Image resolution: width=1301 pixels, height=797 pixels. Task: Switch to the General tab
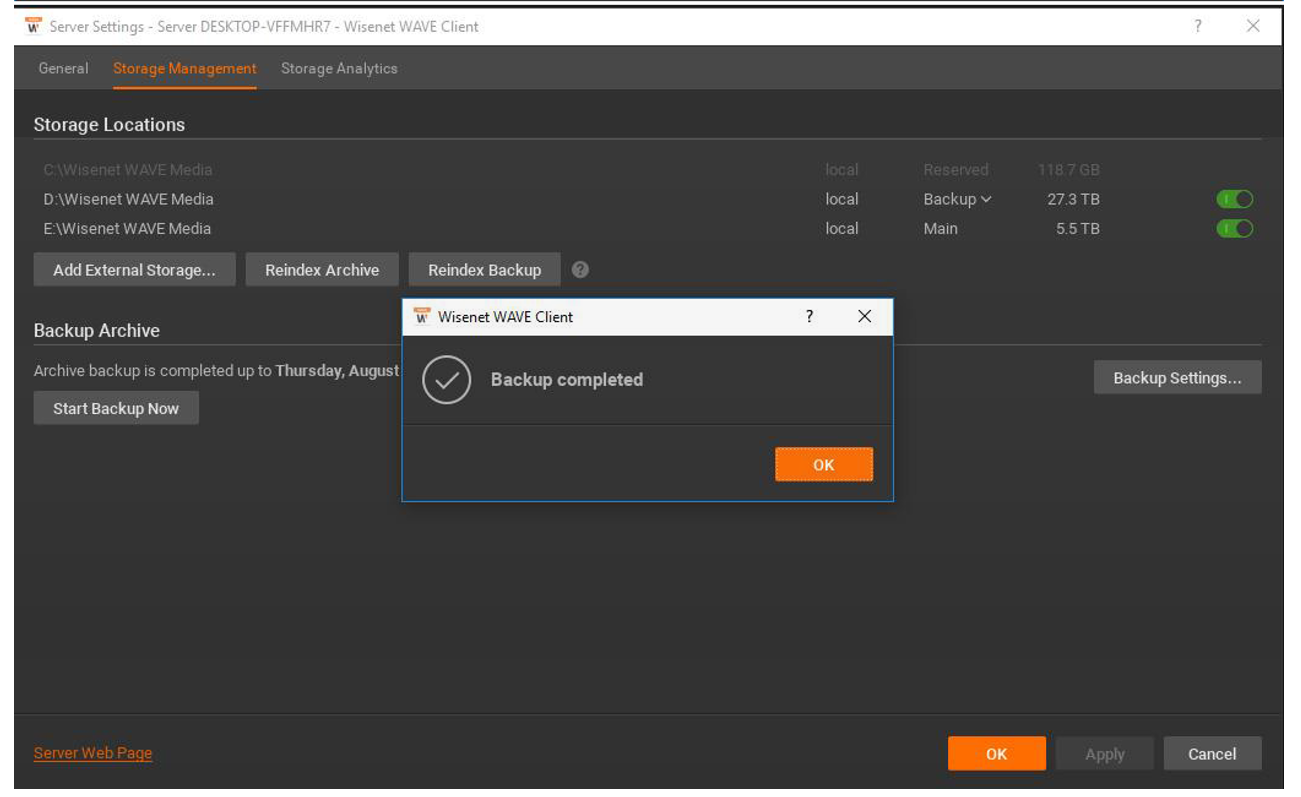pos(63,68)
